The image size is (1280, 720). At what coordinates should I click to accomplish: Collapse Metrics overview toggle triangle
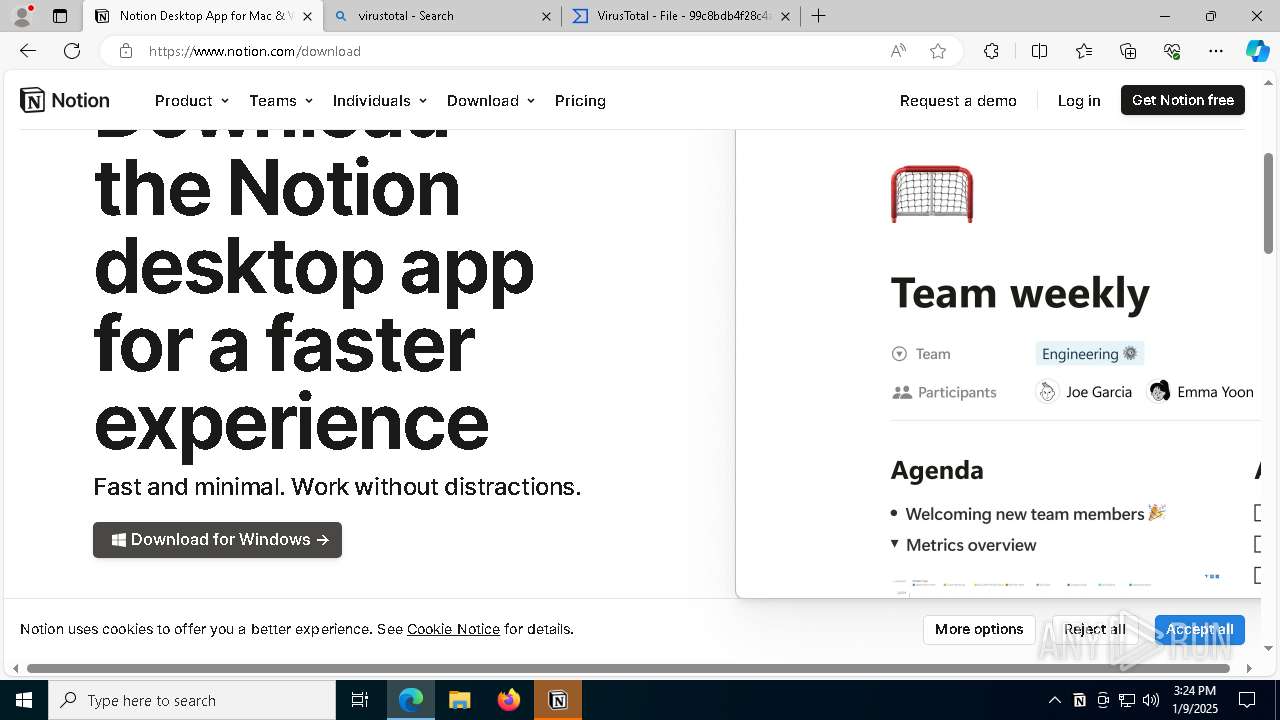(894, 544)
